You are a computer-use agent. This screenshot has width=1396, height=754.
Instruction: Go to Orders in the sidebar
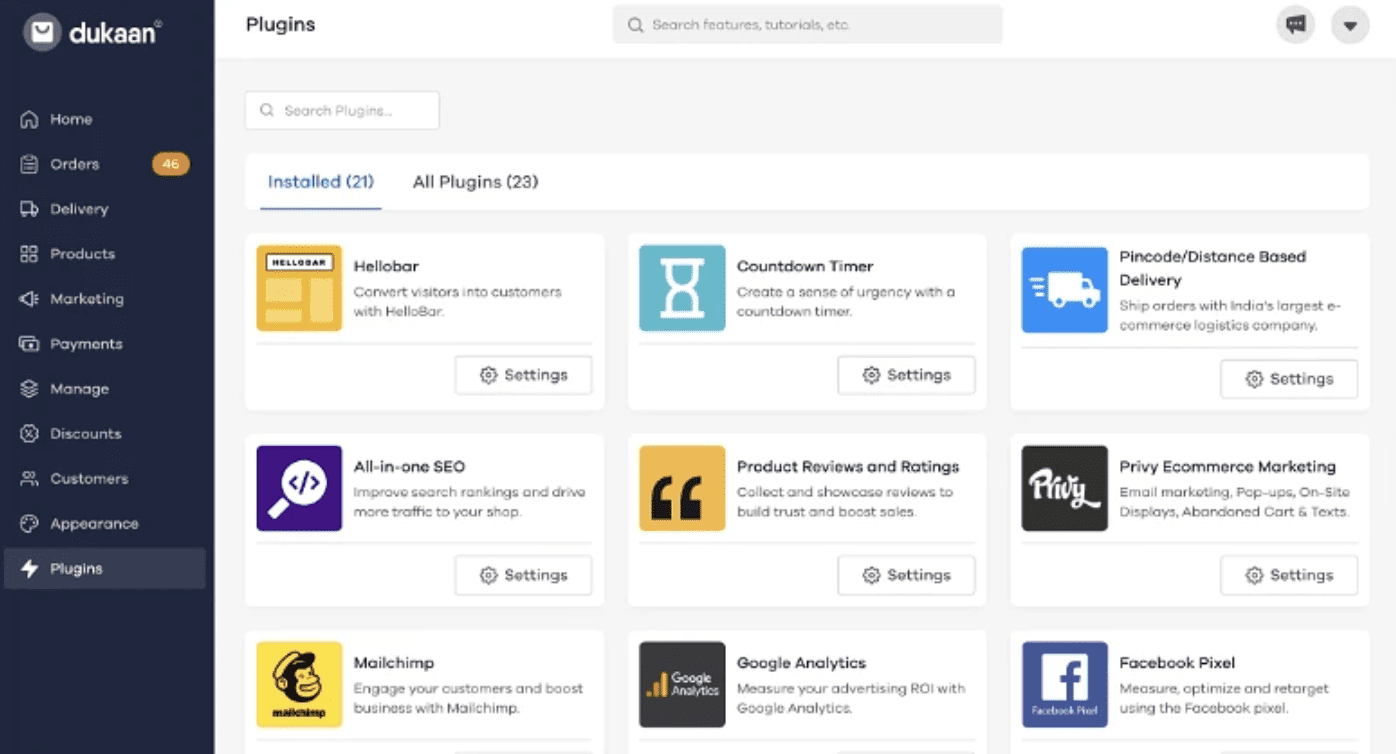[x=105, y=164]
